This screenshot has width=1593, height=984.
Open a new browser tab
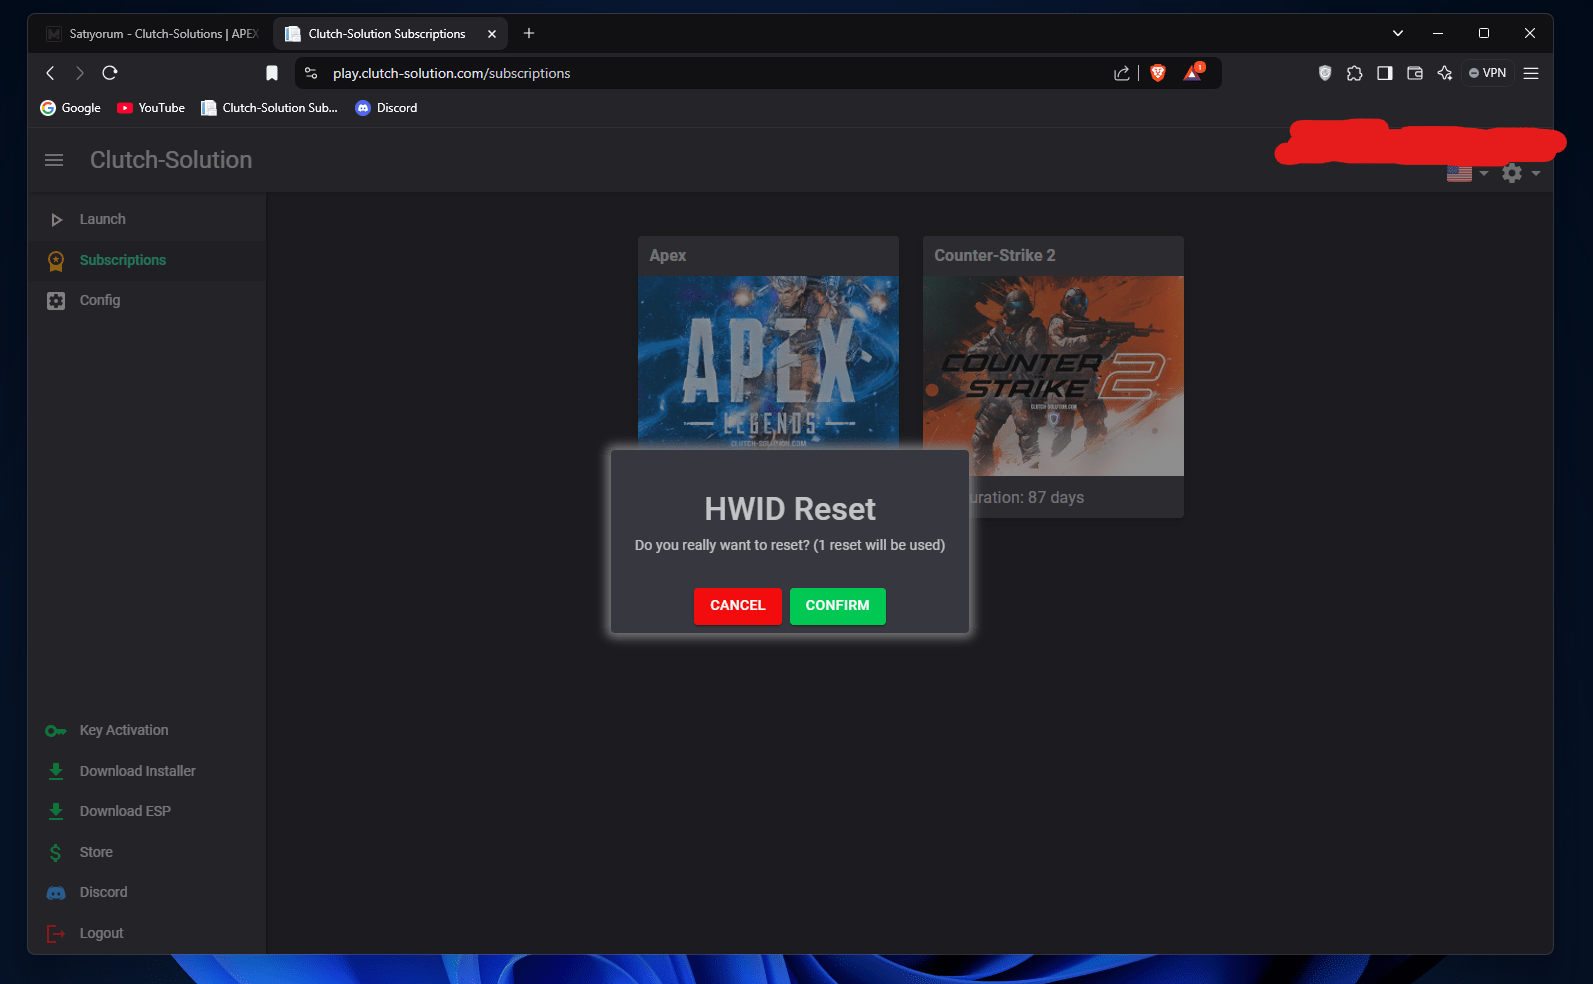[529, 34]
